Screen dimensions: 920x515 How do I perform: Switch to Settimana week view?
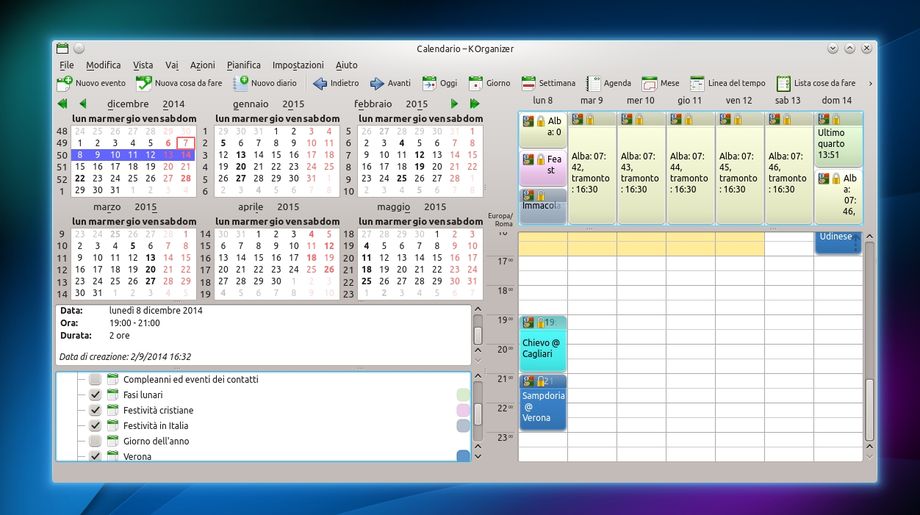(528, 84)
